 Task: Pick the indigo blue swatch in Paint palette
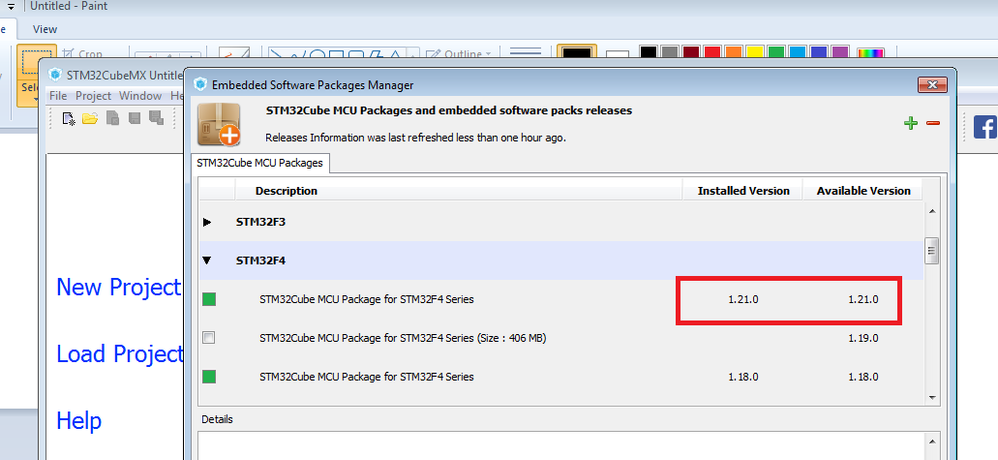(819, 53)
